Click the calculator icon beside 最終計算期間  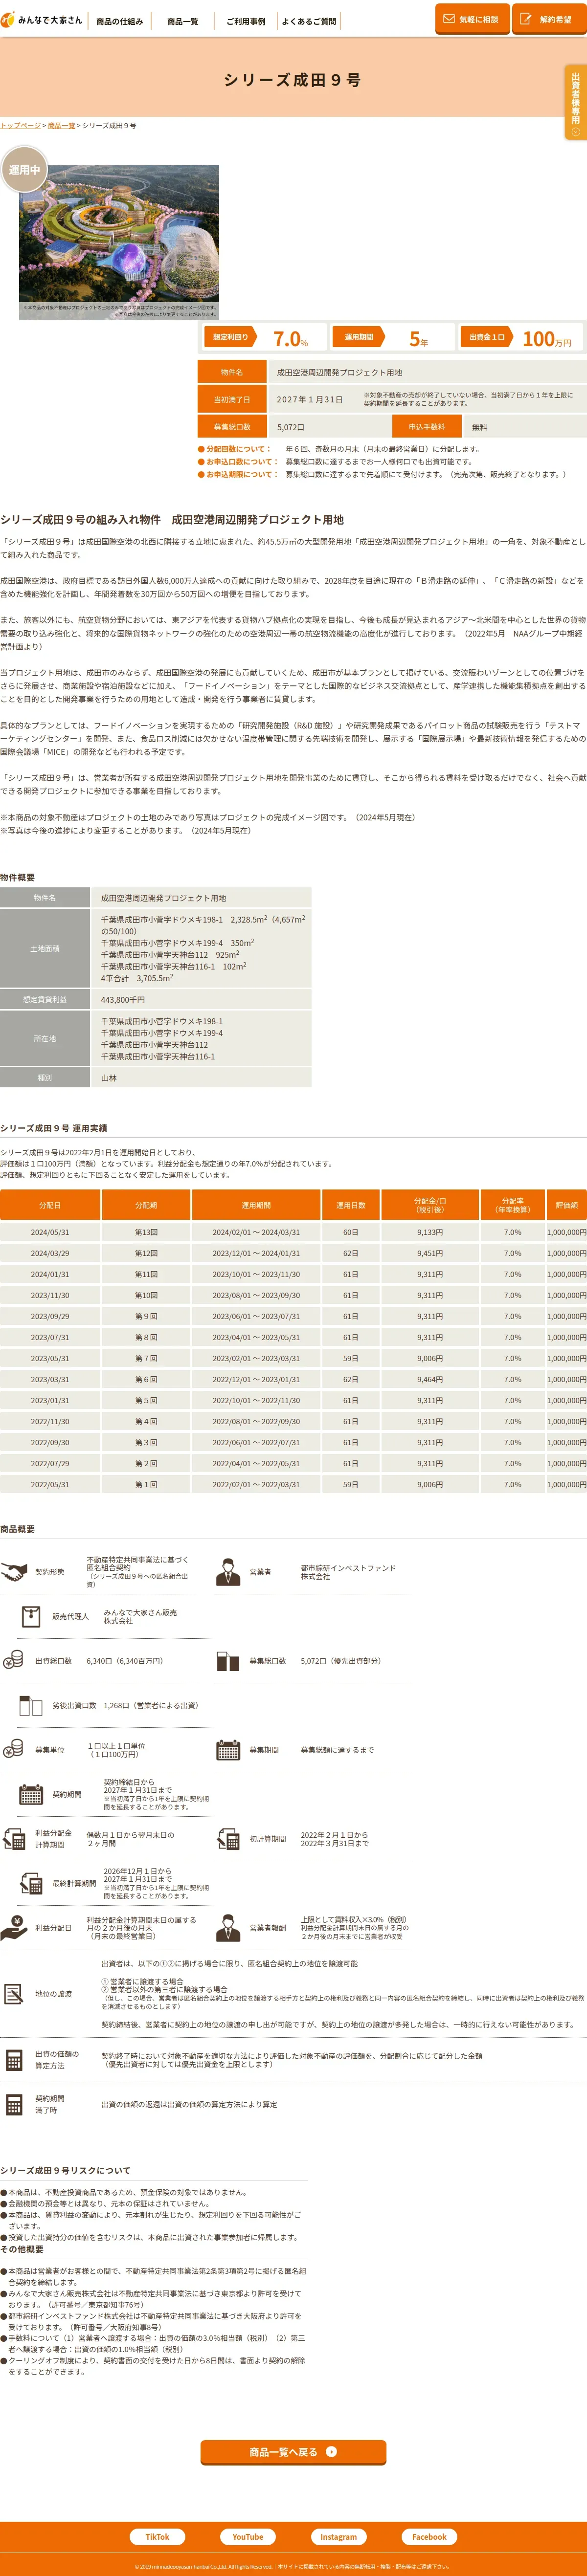[31, 1884]
